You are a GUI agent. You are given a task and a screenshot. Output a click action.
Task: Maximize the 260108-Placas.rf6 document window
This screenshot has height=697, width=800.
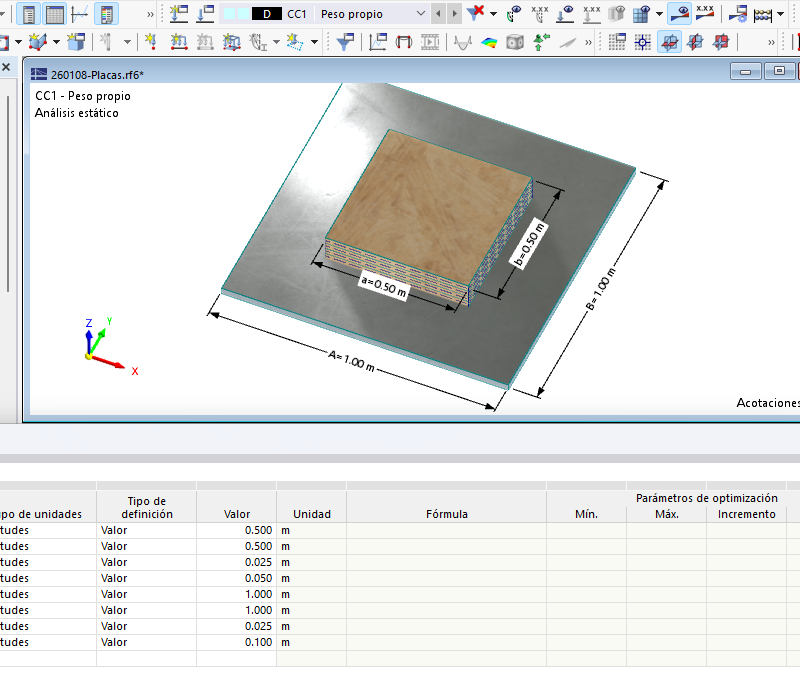tap(779, 71)
